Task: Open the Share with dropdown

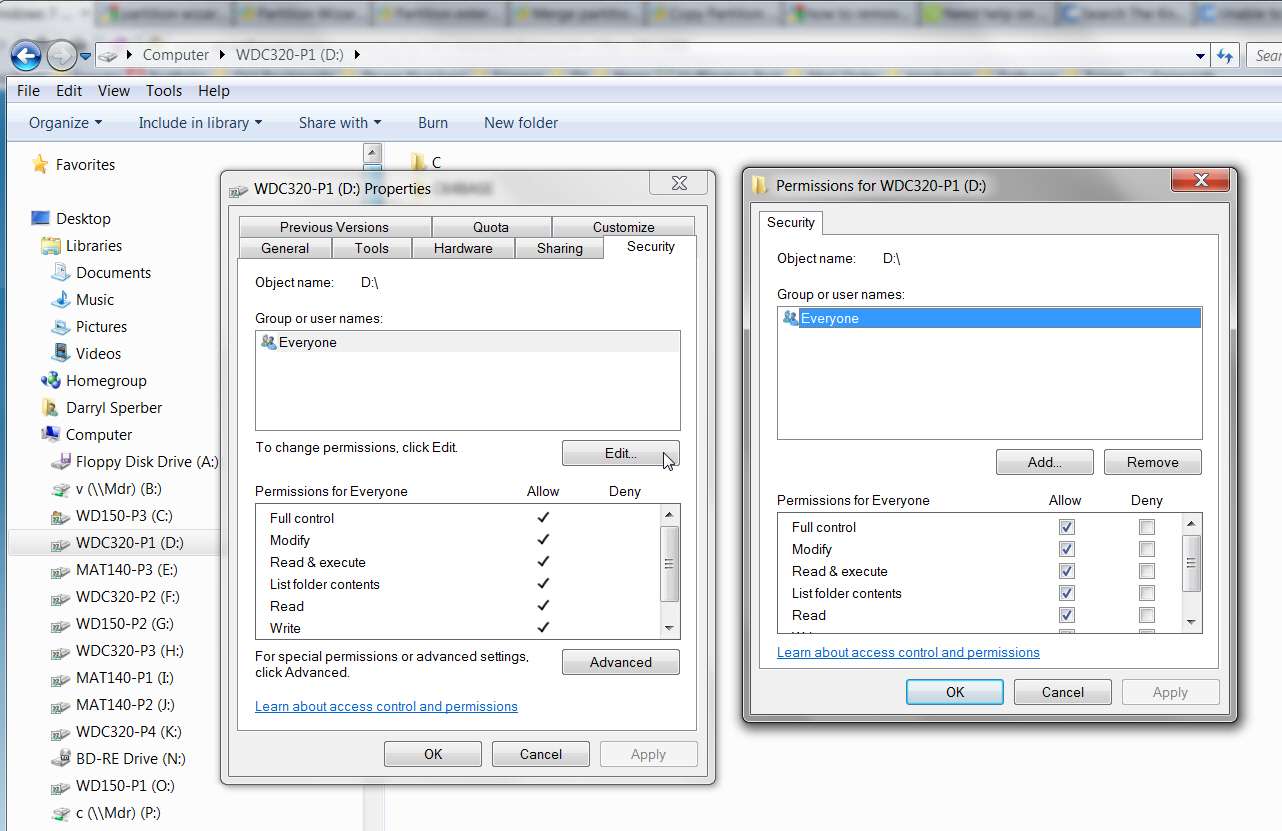Action: click(x=340, y=123)
